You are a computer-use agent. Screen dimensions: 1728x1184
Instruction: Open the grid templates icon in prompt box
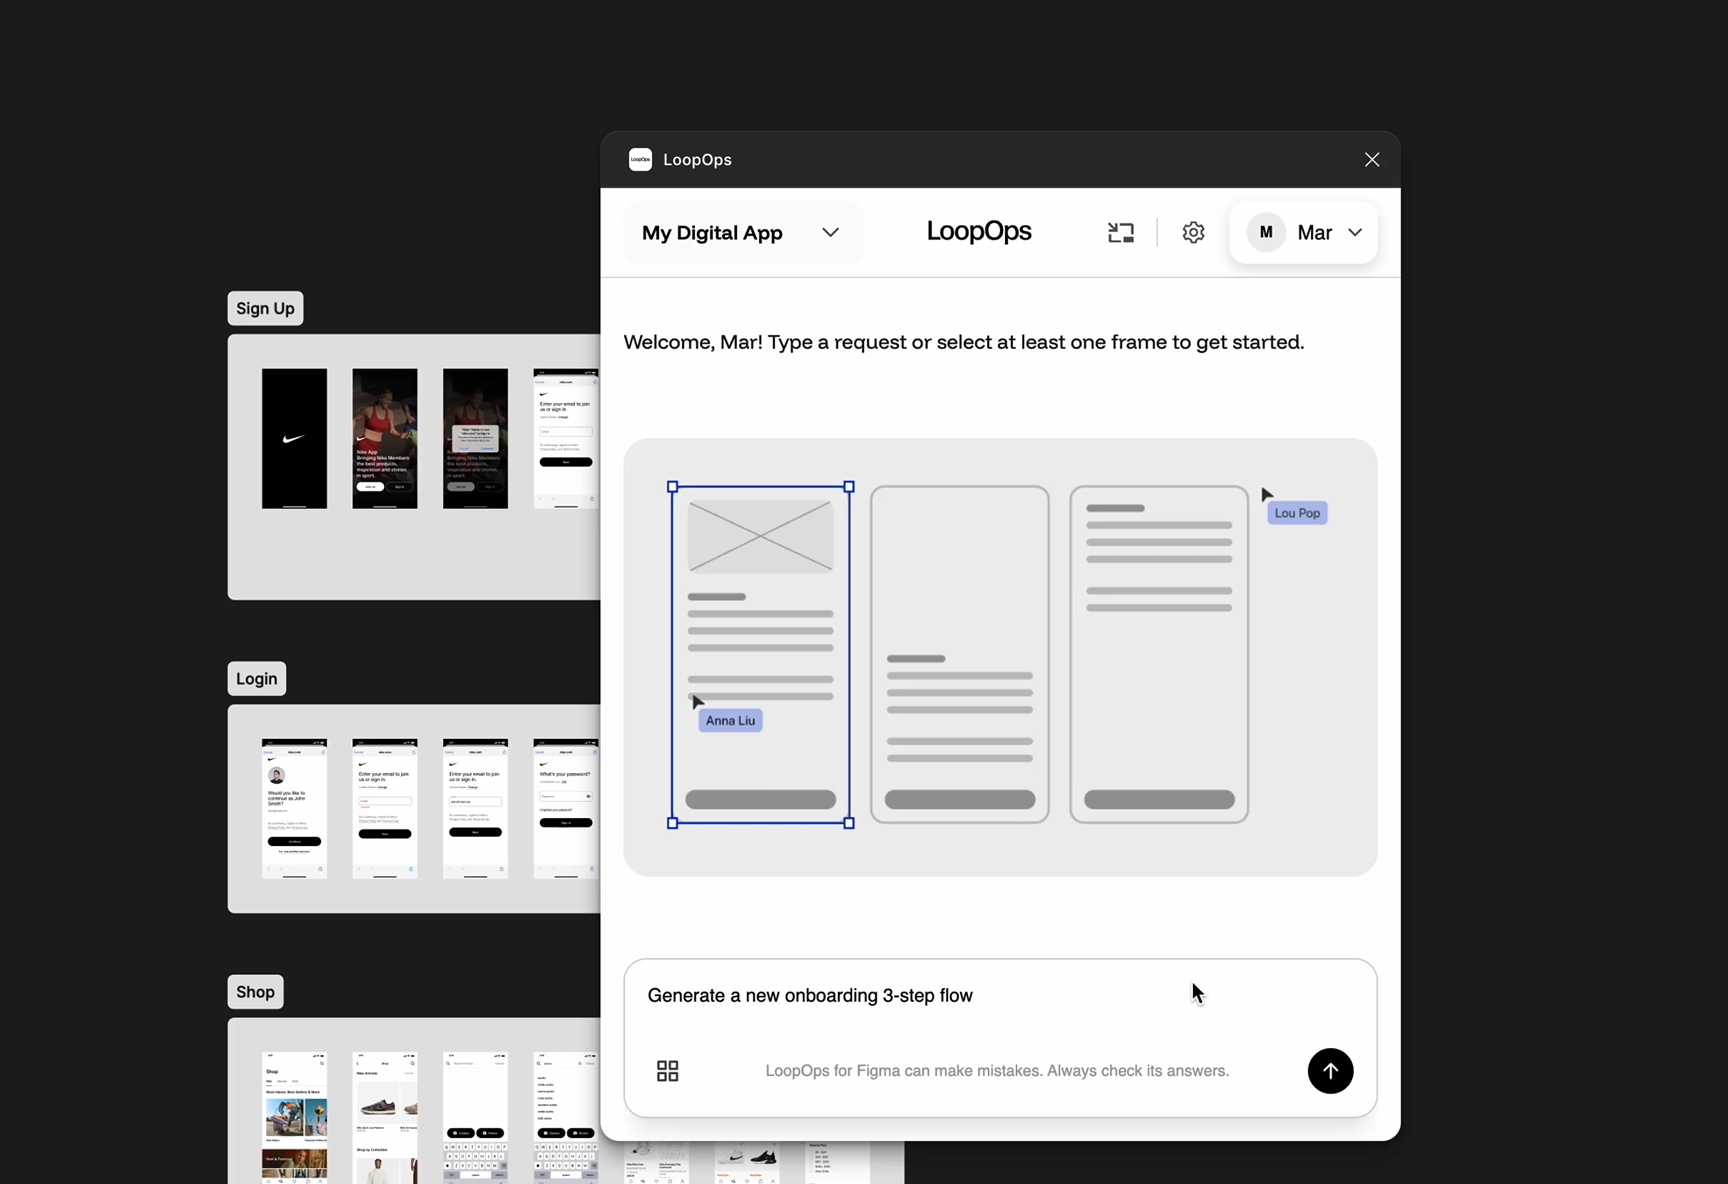[667, 1071]
